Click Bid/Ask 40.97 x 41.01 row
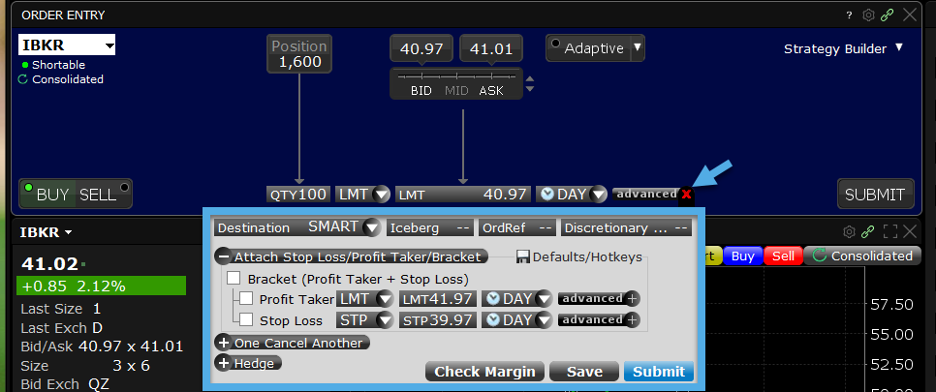This screenshot has height=392, width=936. click(x=101, y=346)
